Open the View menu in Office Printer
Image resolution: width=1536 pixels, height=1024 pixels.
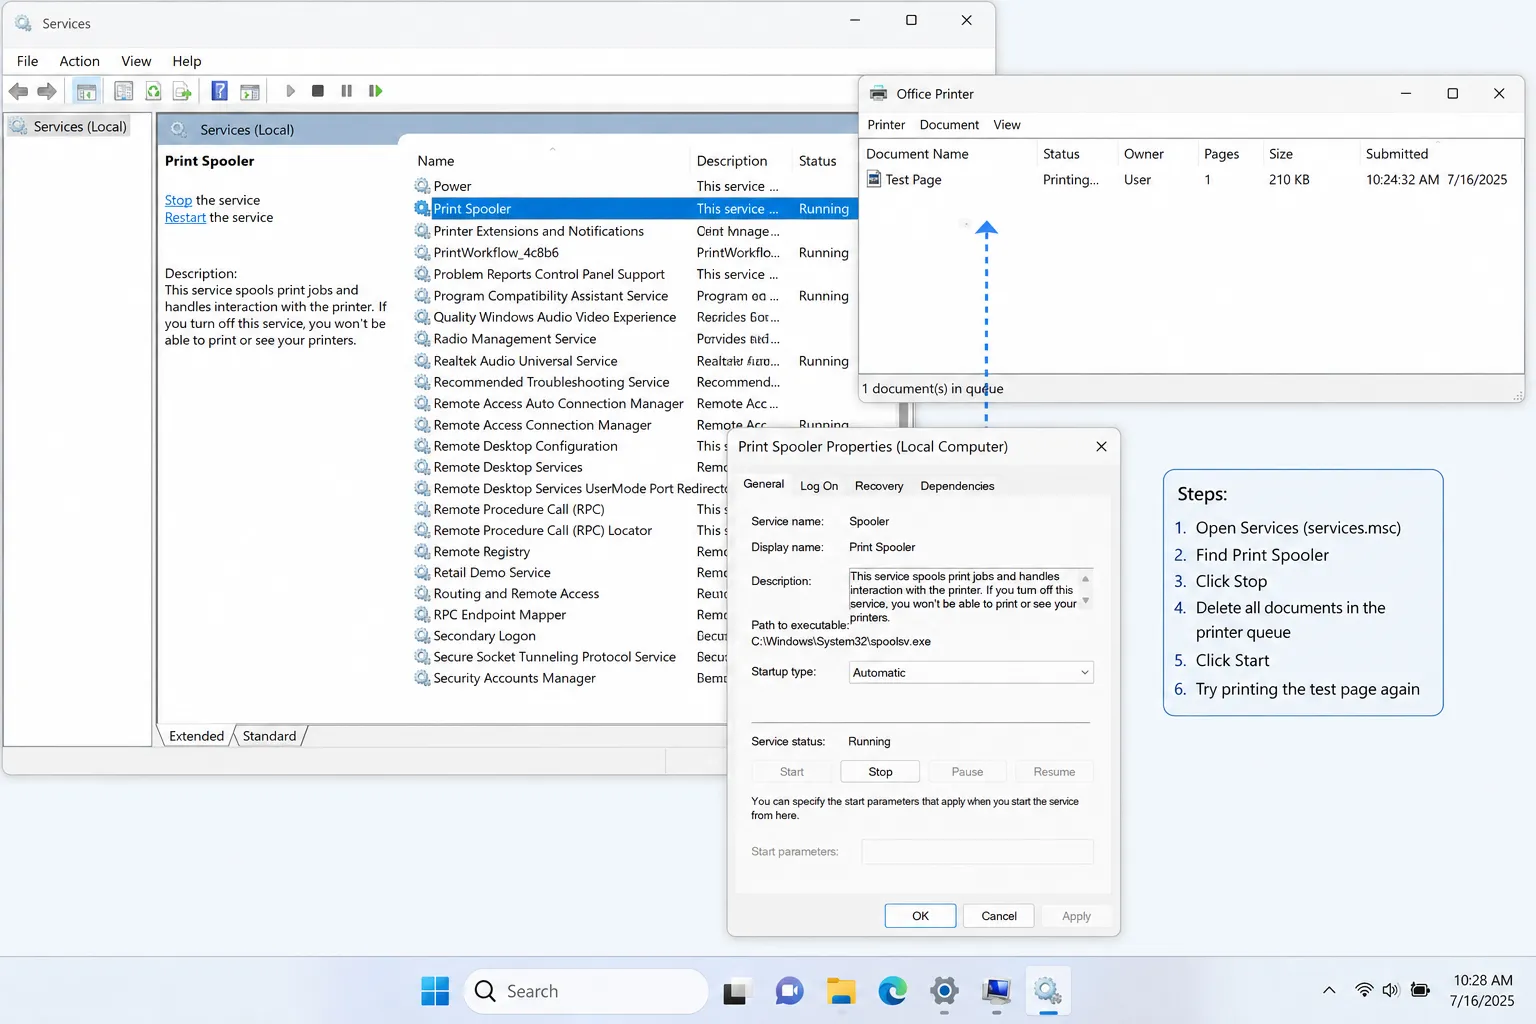(x=1007, y=125)
